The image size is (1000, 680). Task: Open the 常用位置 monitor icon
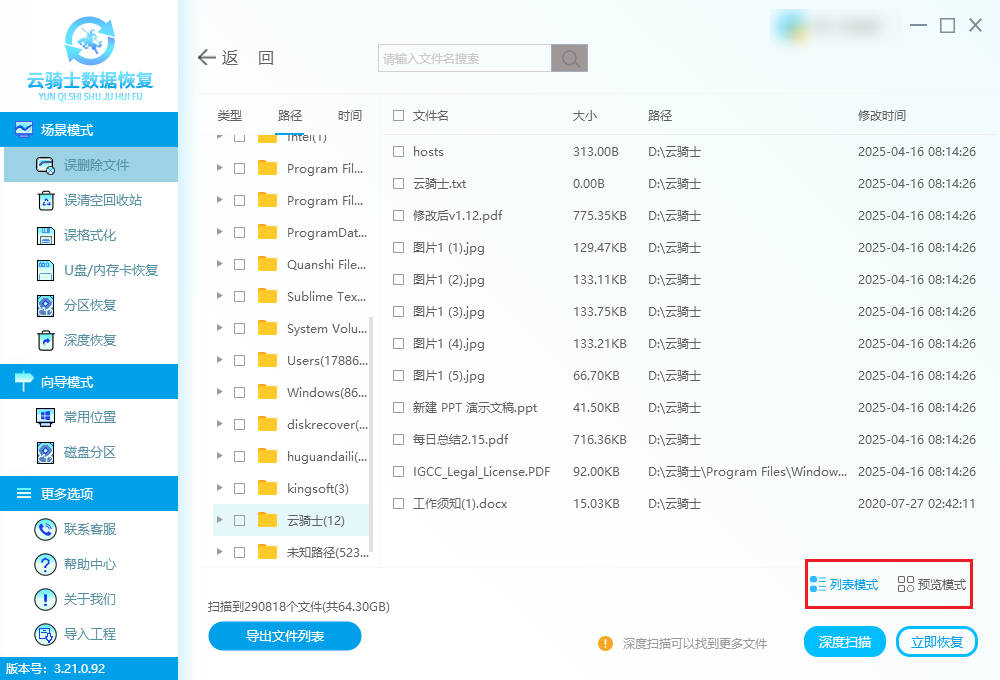[x=45, y=417]
